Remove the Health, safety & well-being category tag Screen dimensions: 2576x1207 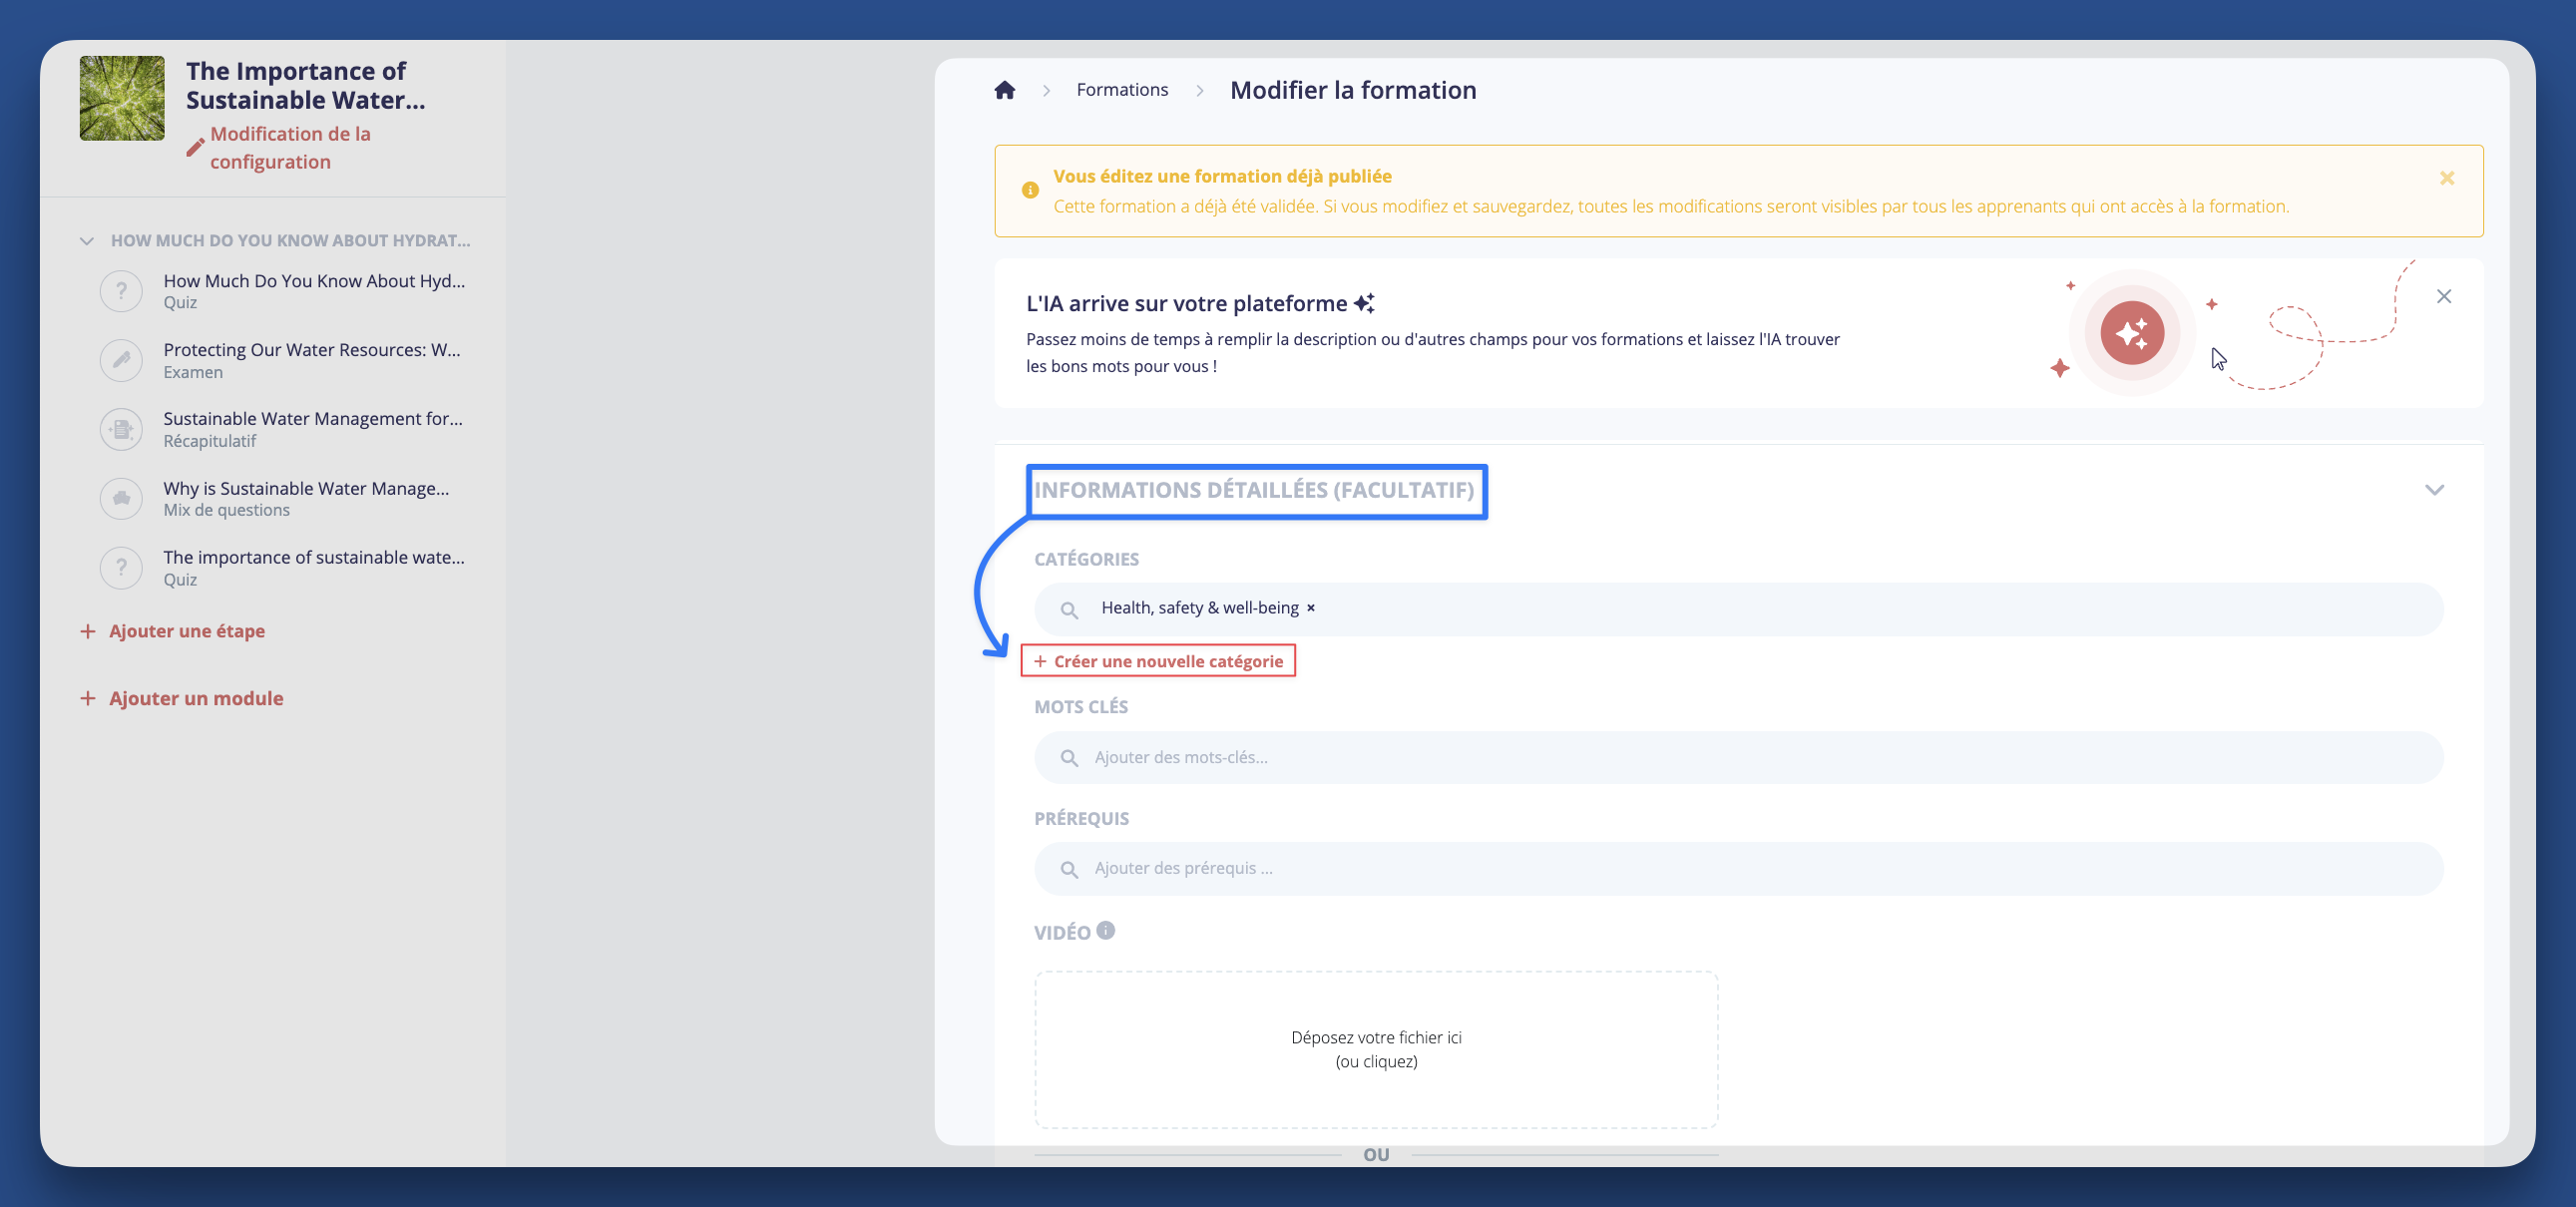pos(1310,607)
